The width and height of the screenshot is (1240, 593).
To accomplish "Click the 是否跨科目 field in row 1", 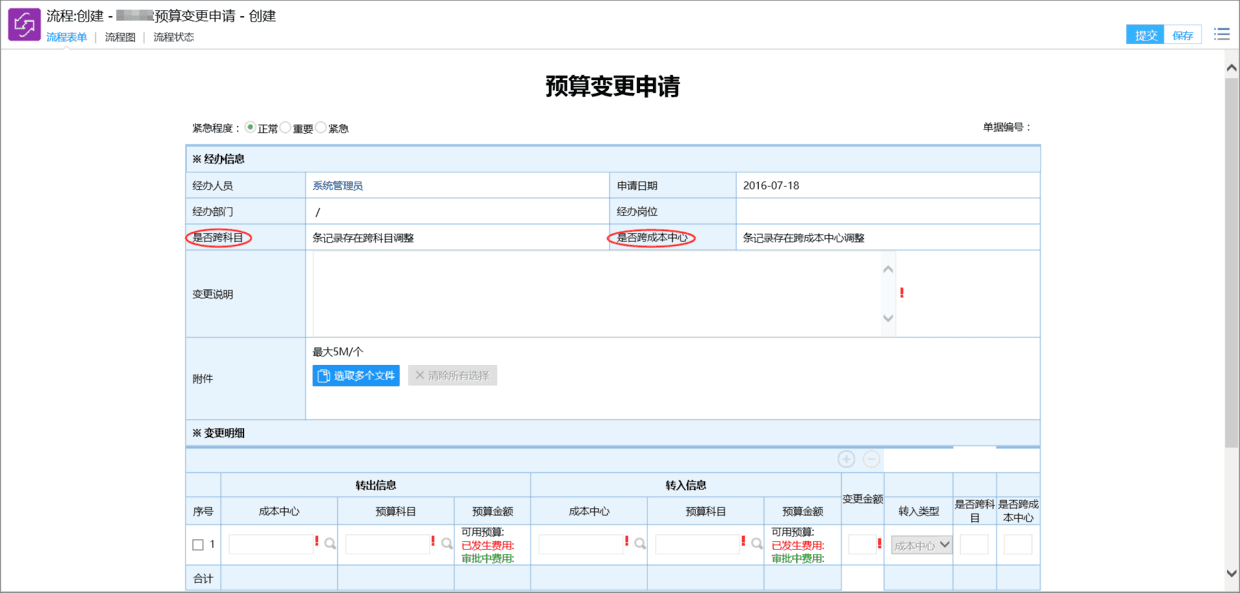I will pos(974,545).
